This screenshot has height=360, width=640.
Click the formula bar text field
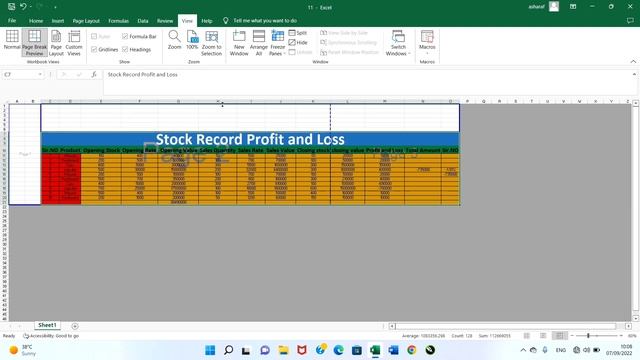[x=367, y=83]
